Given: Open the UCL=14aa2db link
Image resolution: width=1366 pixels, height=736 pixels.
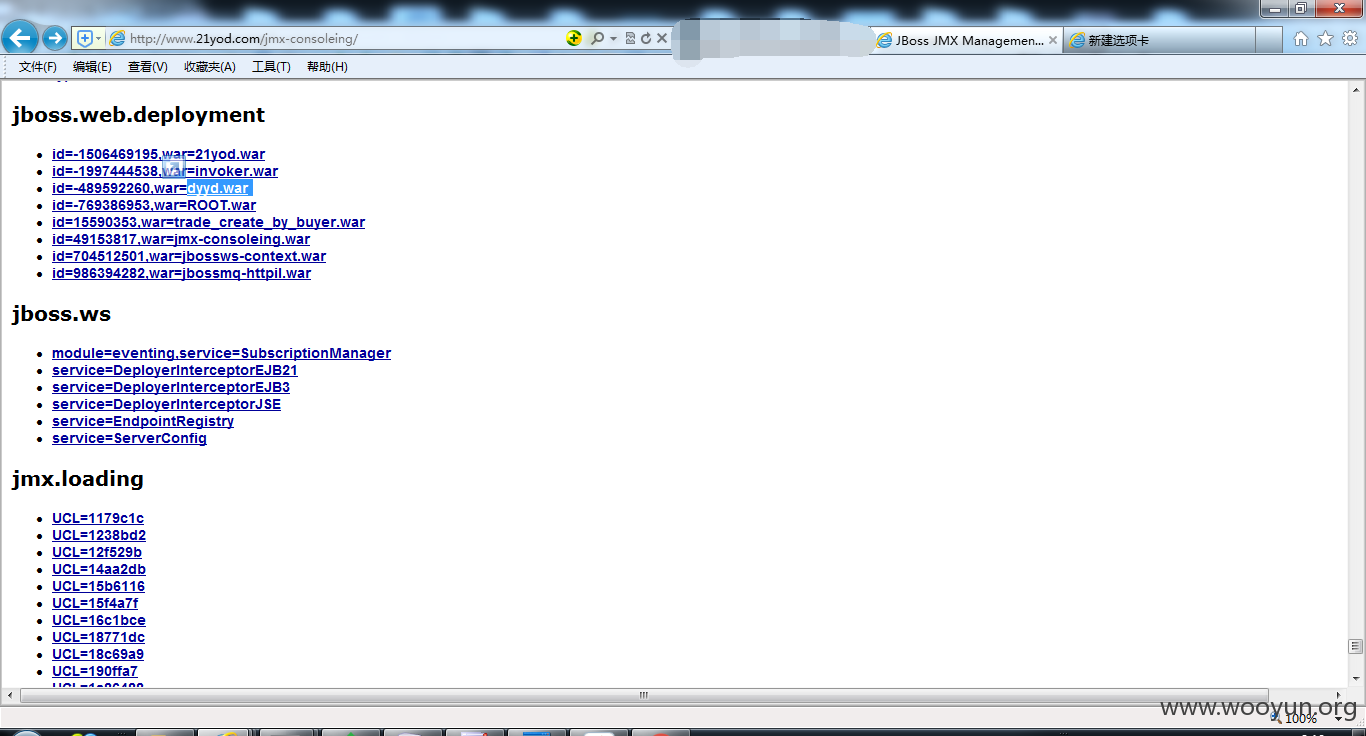Looking at the screenshot, I should (x=99, y=569).
